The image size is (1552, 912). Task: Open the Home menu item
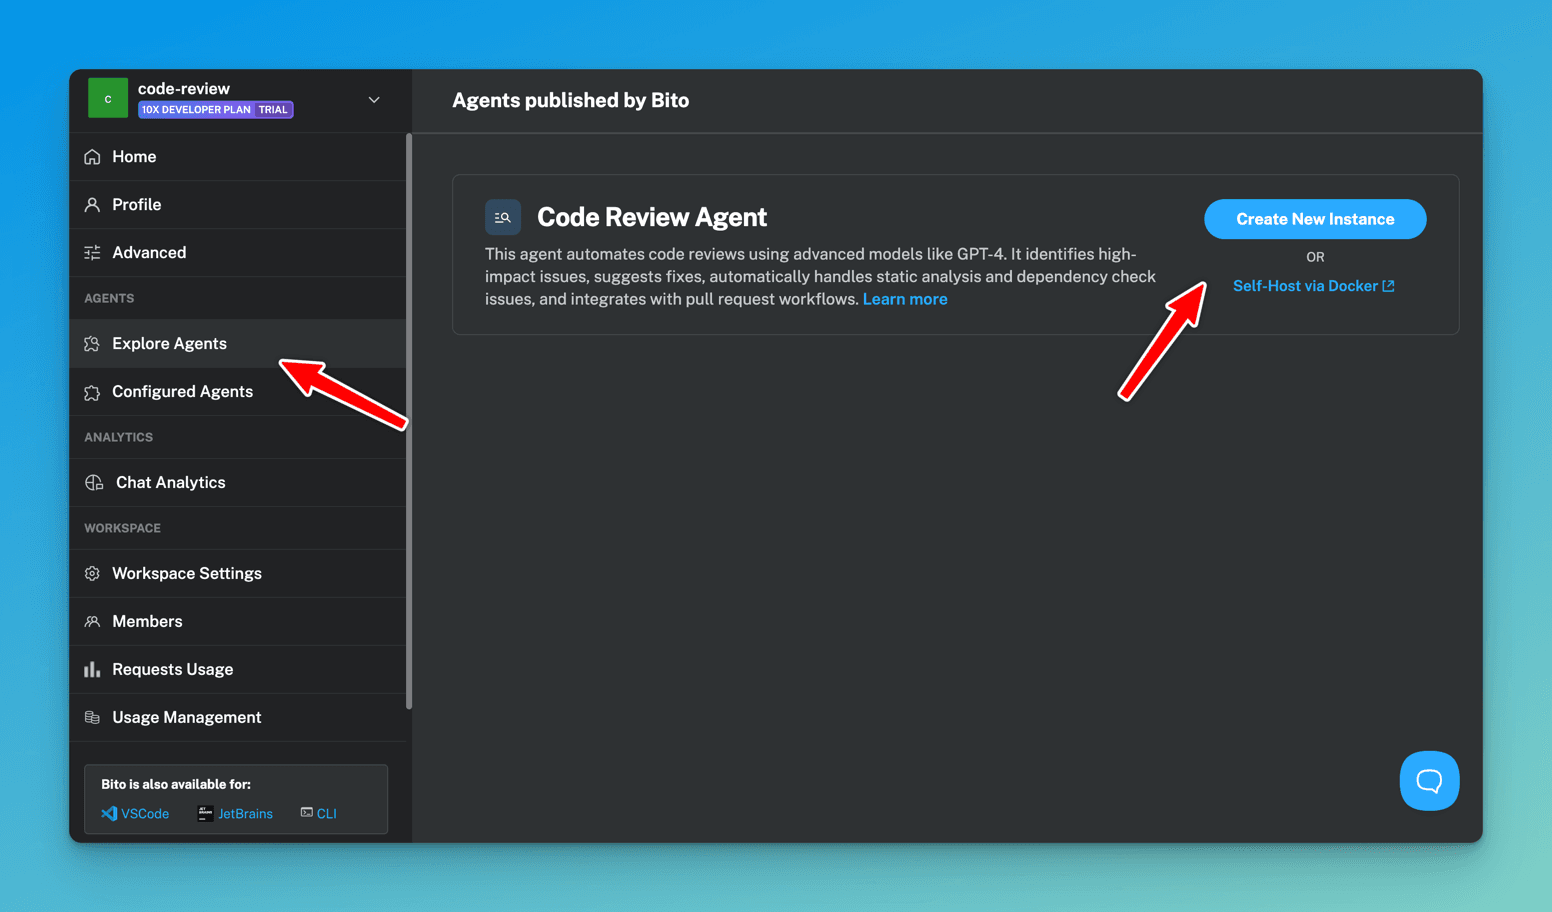pos(238,157)
